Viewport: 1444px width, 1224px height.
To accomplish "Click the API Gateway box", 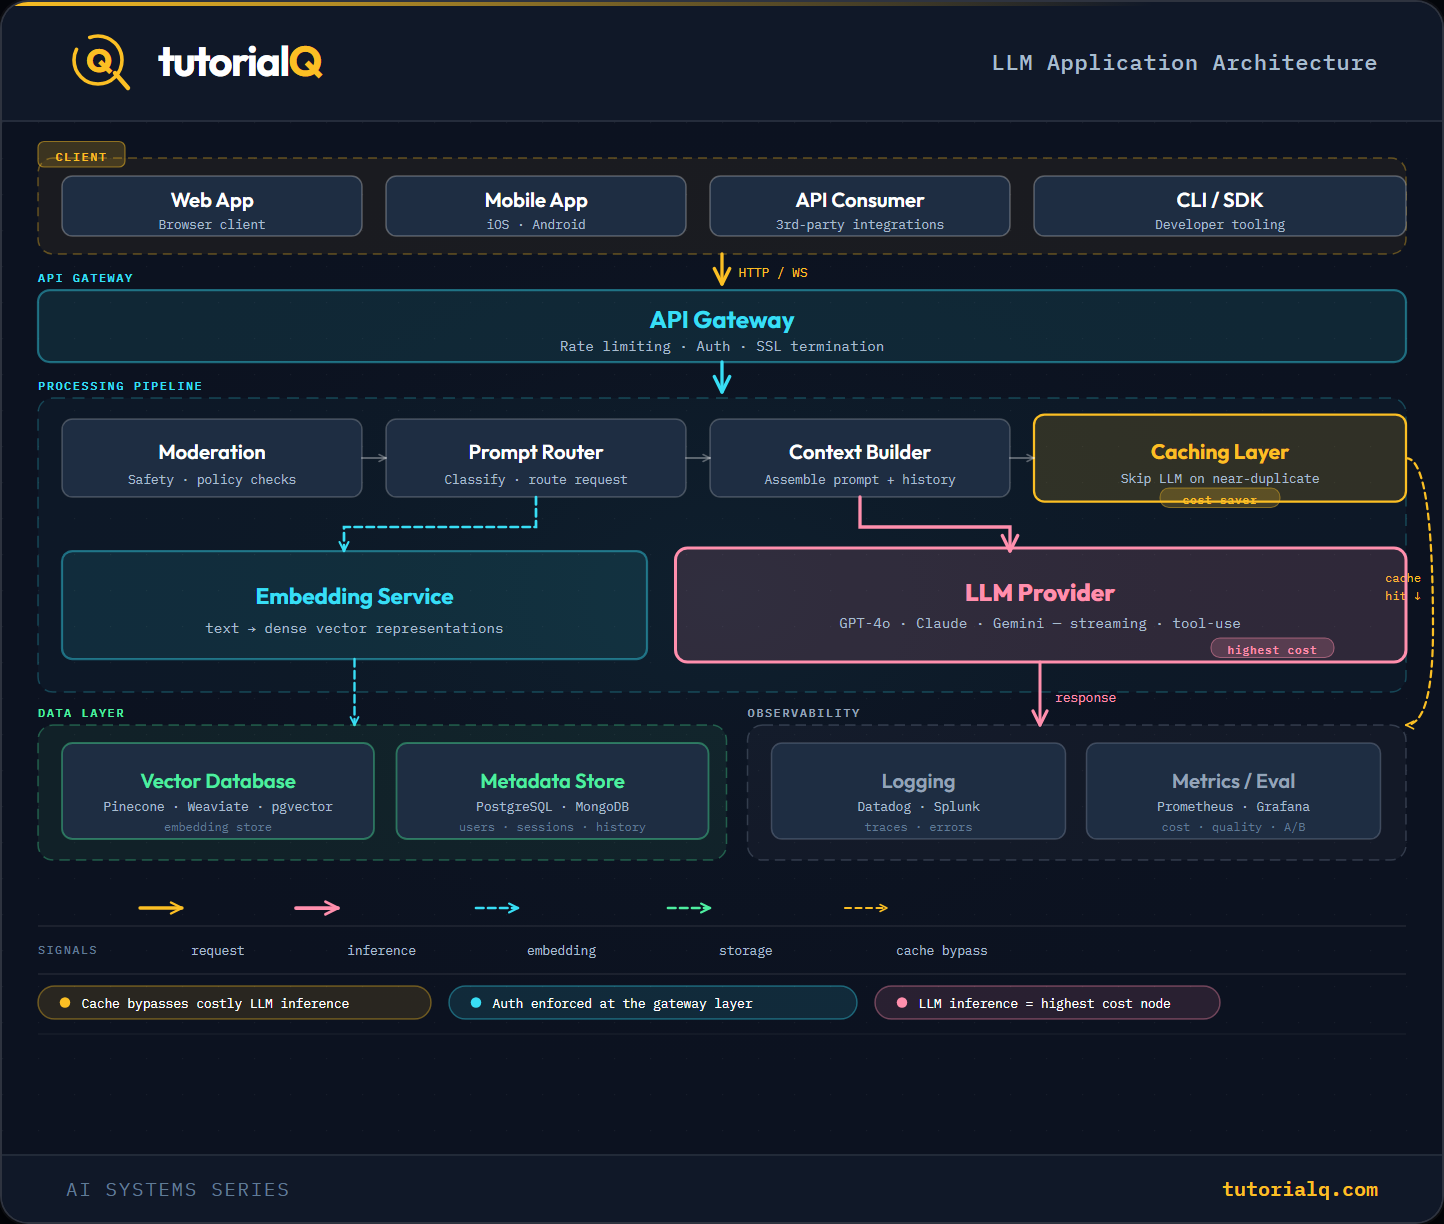I will pos(722,326).
